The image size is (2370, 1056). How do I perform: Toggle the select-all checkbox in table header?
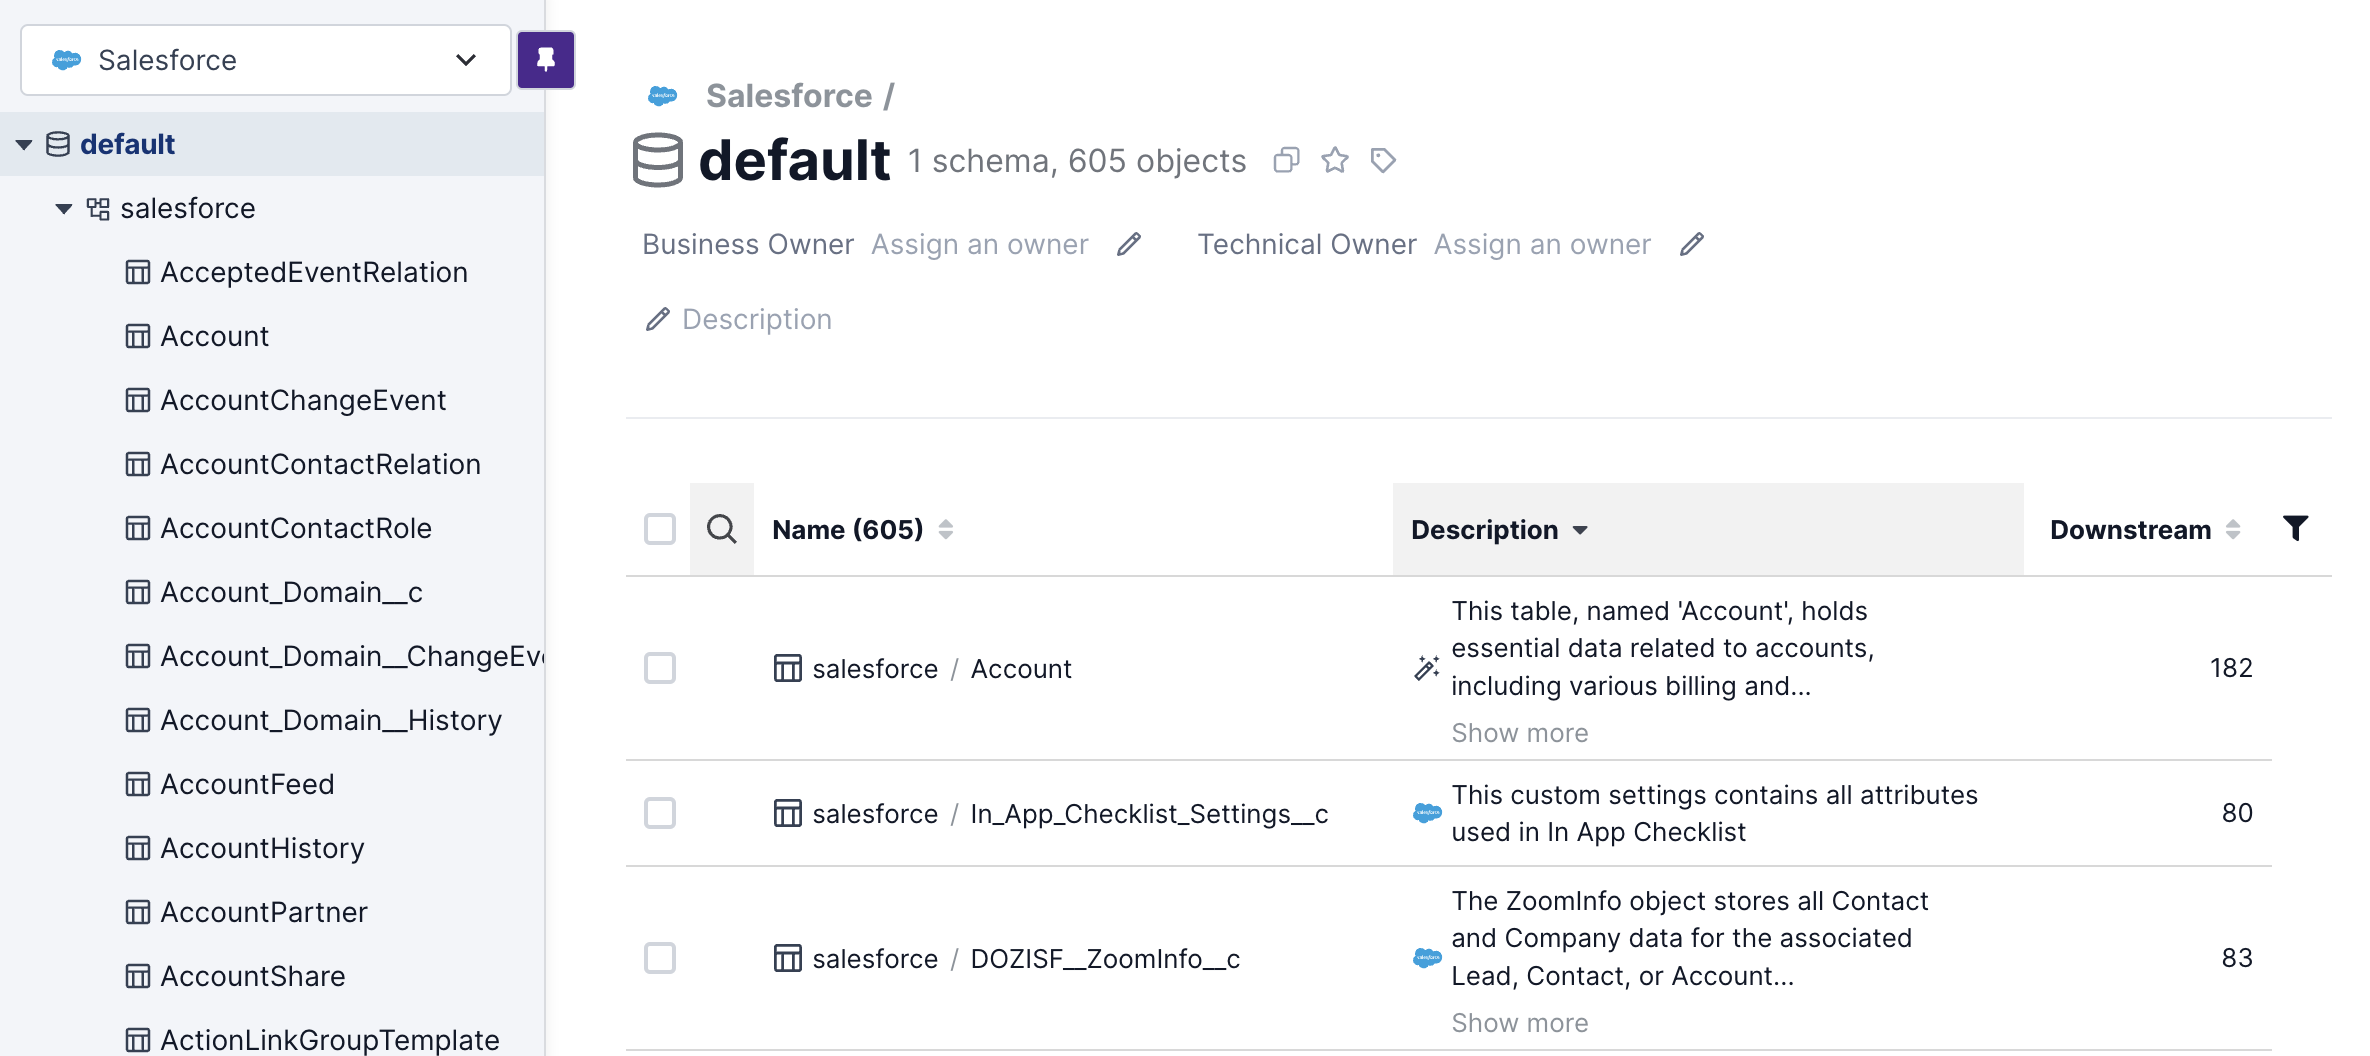point(660,529)
